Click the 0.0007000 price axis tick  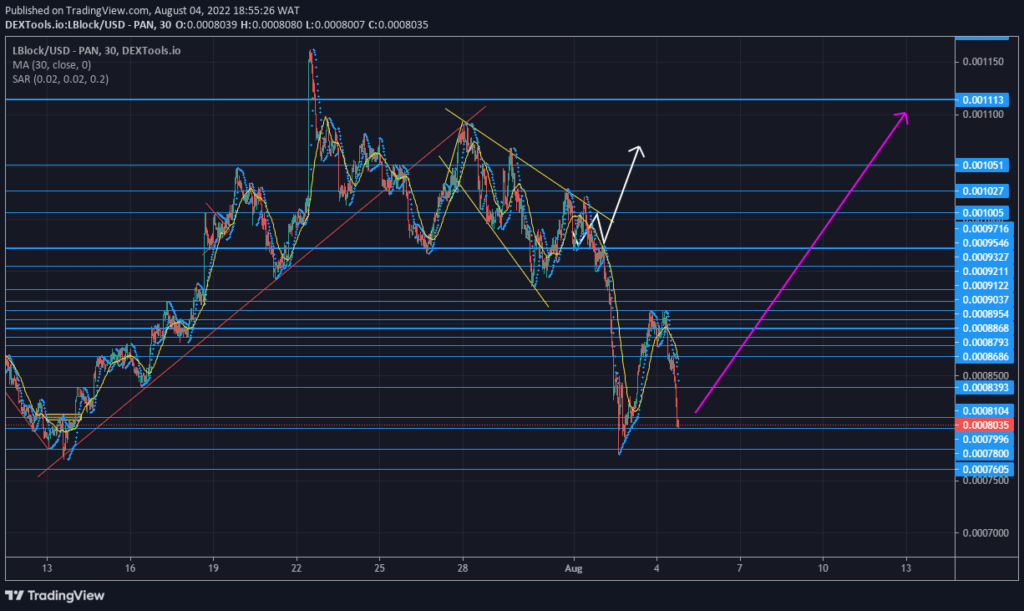tap(985, 533)
